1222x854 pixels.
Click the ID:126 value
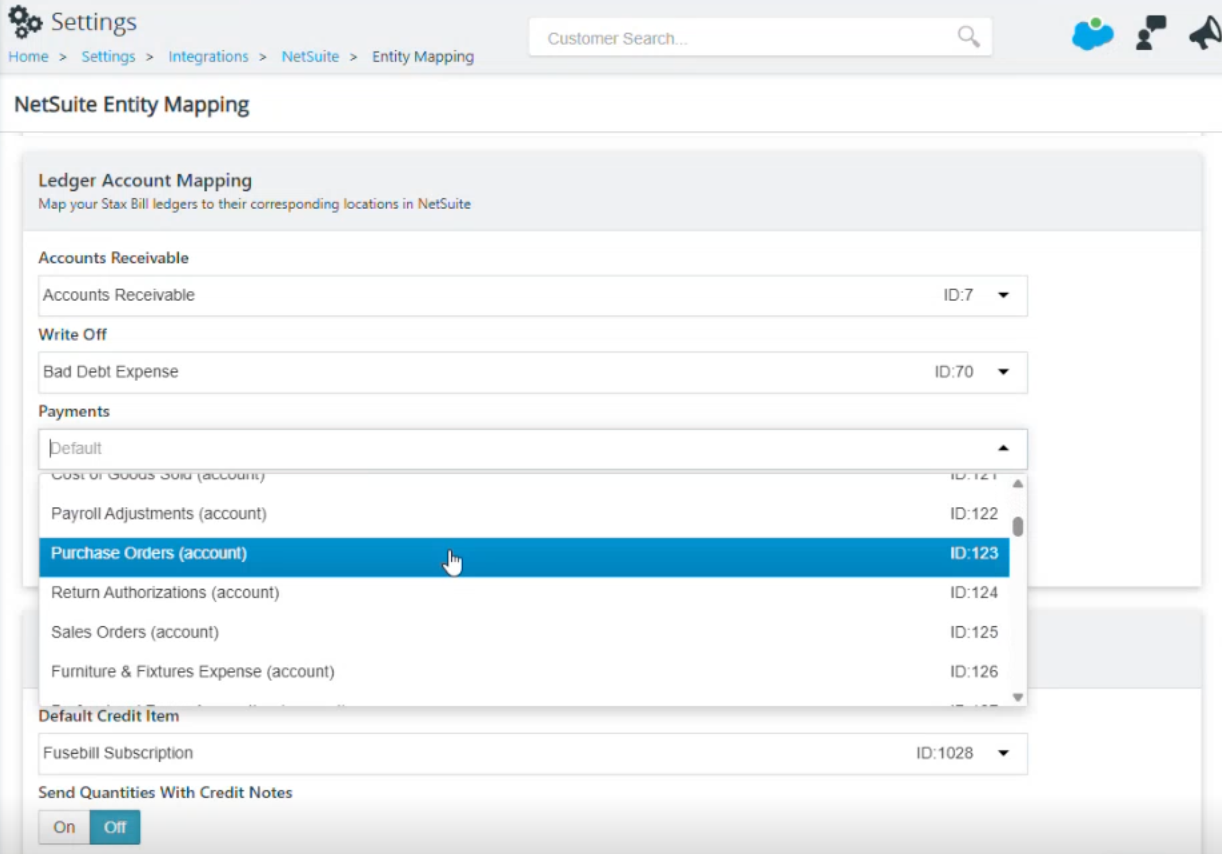tap(974, 672)
